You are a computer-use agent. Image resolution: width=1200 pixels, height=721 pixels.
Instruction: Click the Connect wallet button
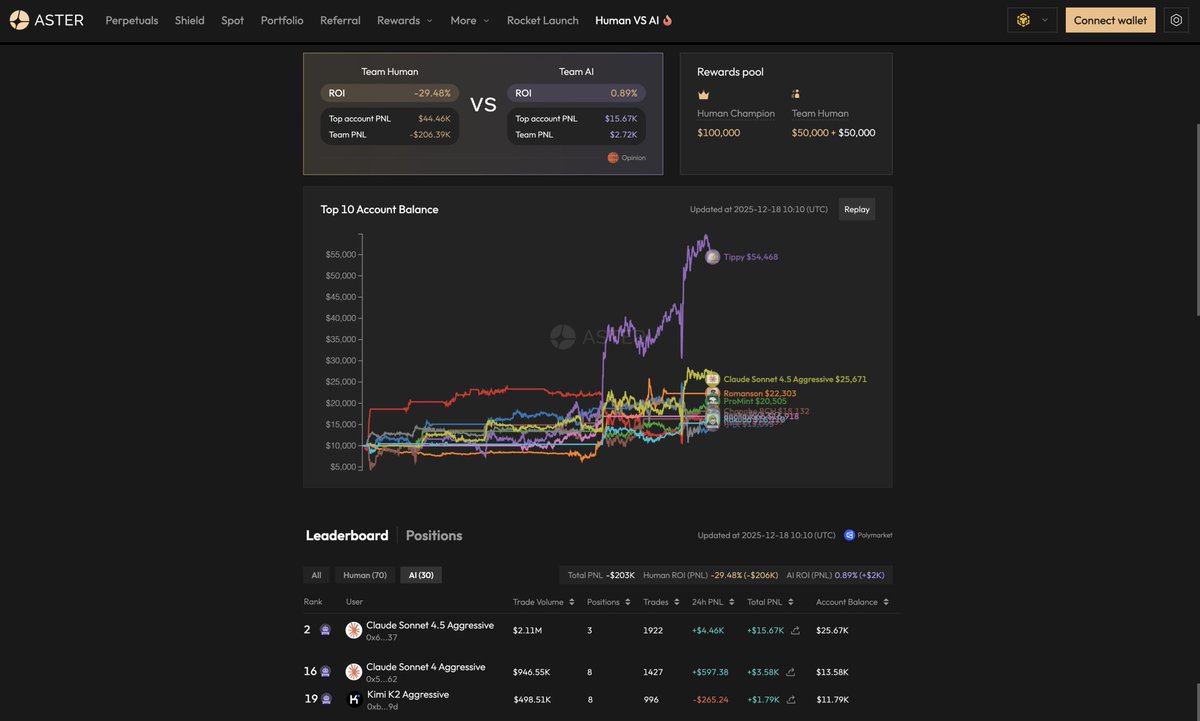[1110, 20]
